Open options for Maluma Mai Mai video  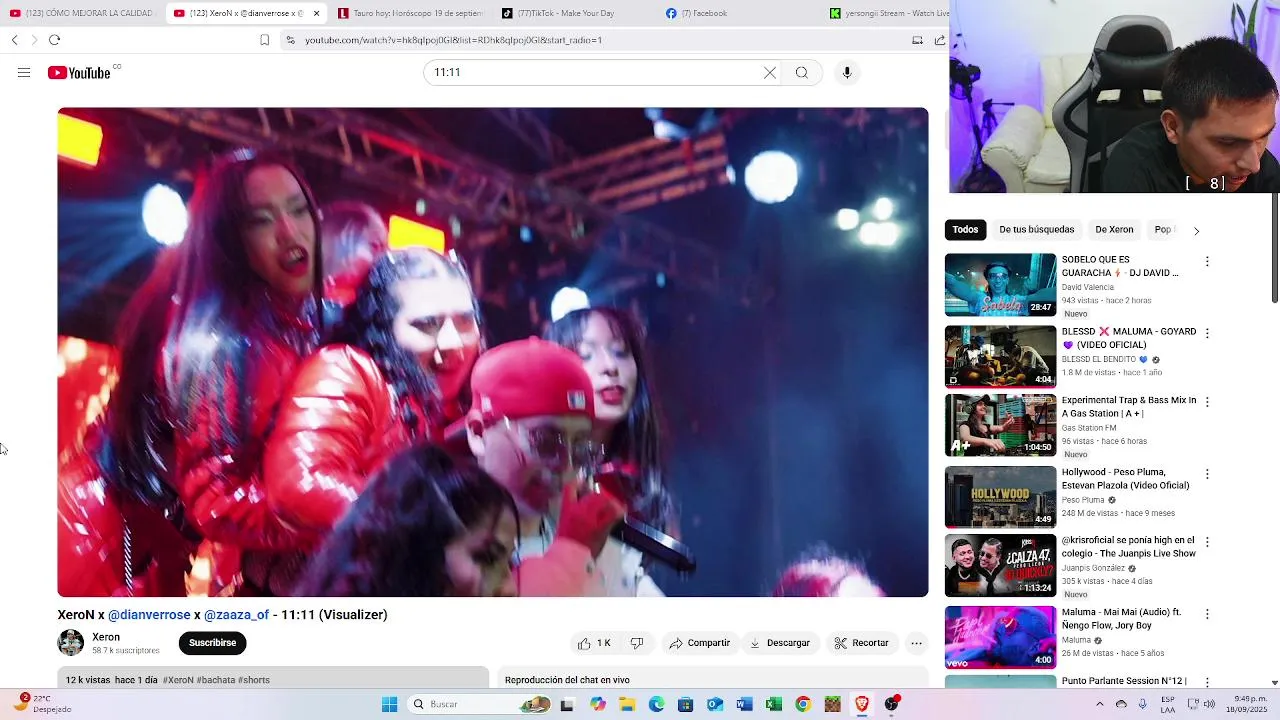click(x=1207, y=614)
